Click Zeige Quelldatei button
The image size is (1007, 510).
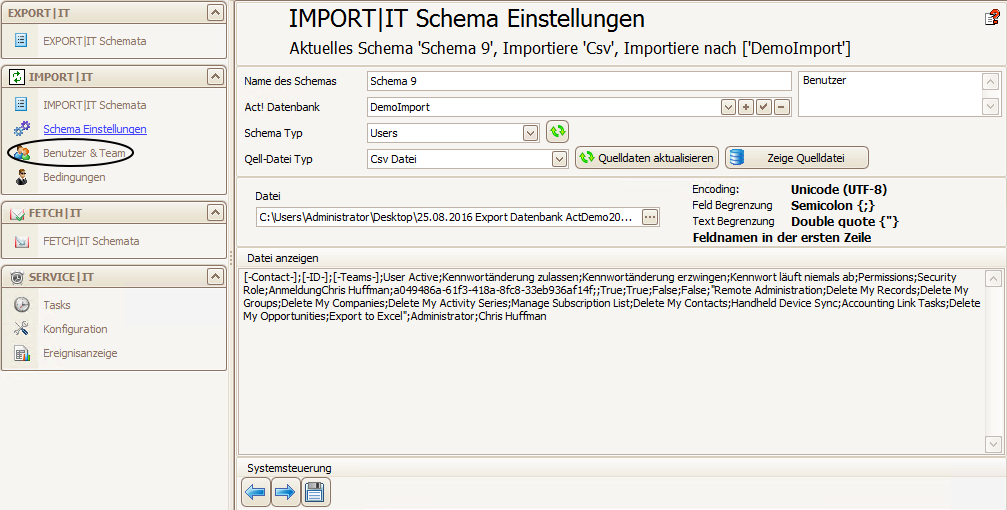click(x=797, y=158)
